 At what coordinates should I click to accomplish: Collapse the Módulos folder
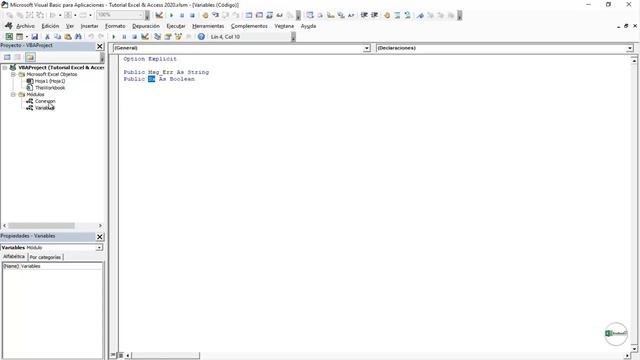13,95
